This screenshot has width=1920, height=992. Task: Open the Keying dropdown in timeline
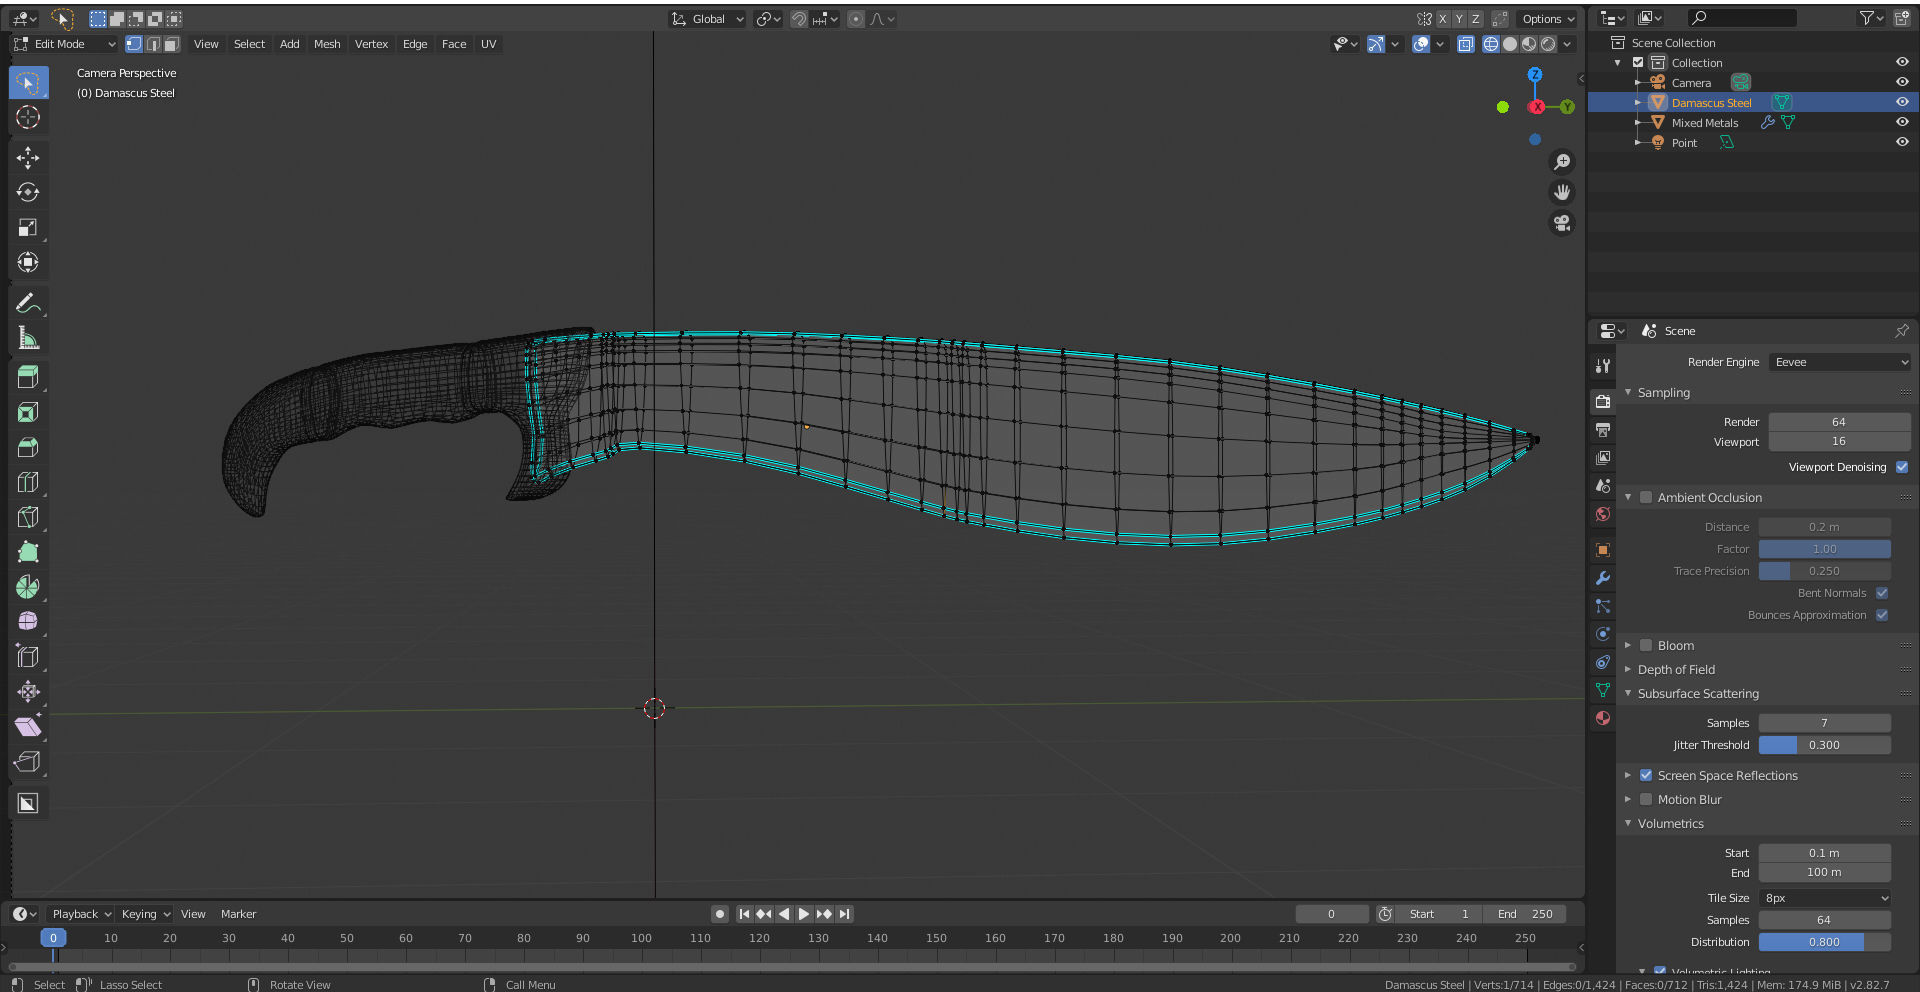coord(146,914)
